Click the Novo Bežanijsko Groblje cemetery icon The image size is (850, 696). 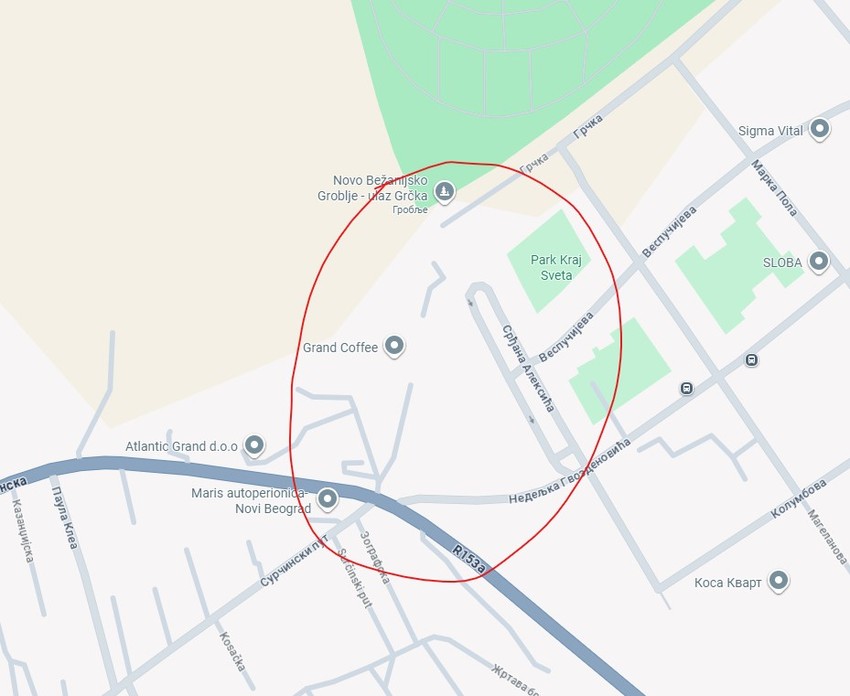tap(445, 191)
